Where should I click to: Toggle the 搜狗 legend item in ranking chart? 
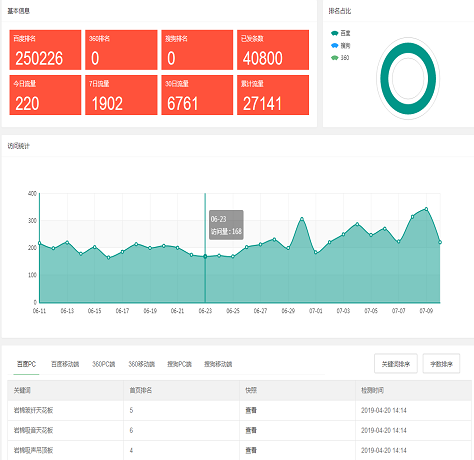340,45
